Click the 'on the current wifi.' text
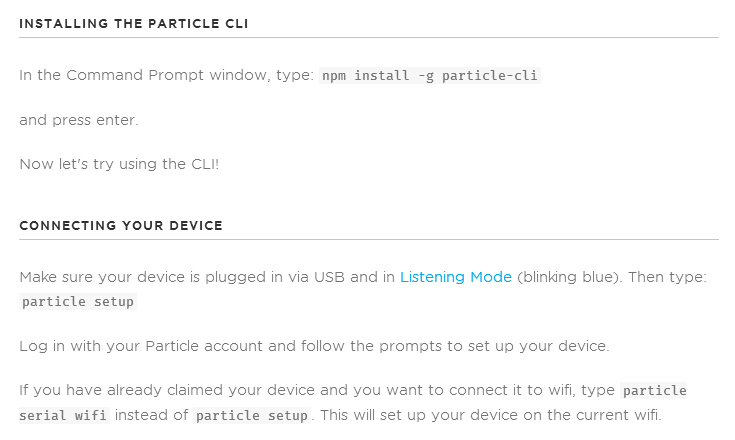The width and height of the screenshot is (735, 440). point(593,415)
